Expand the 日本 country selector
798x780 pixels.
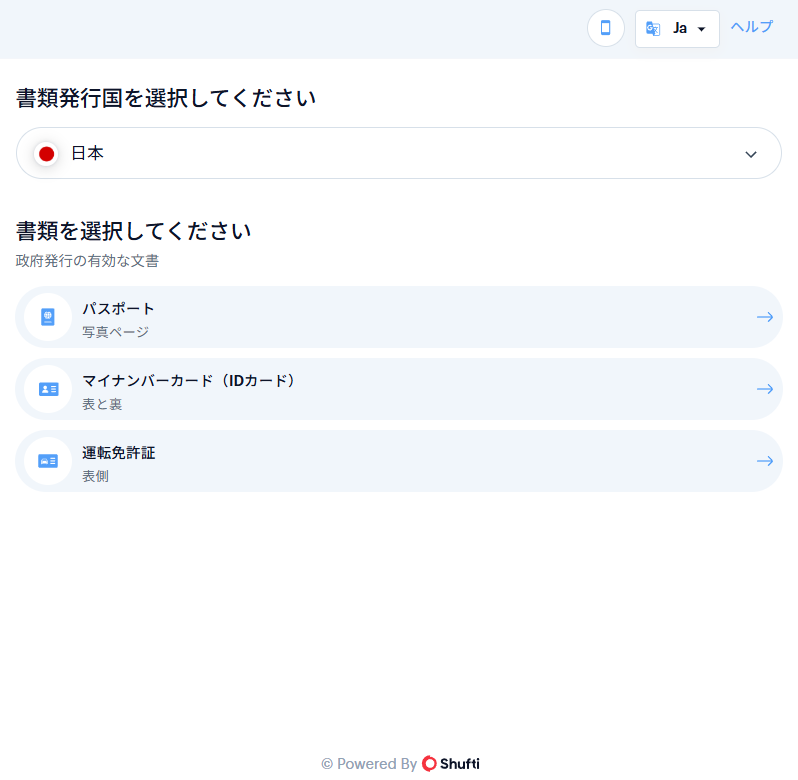tap(399, 153)
